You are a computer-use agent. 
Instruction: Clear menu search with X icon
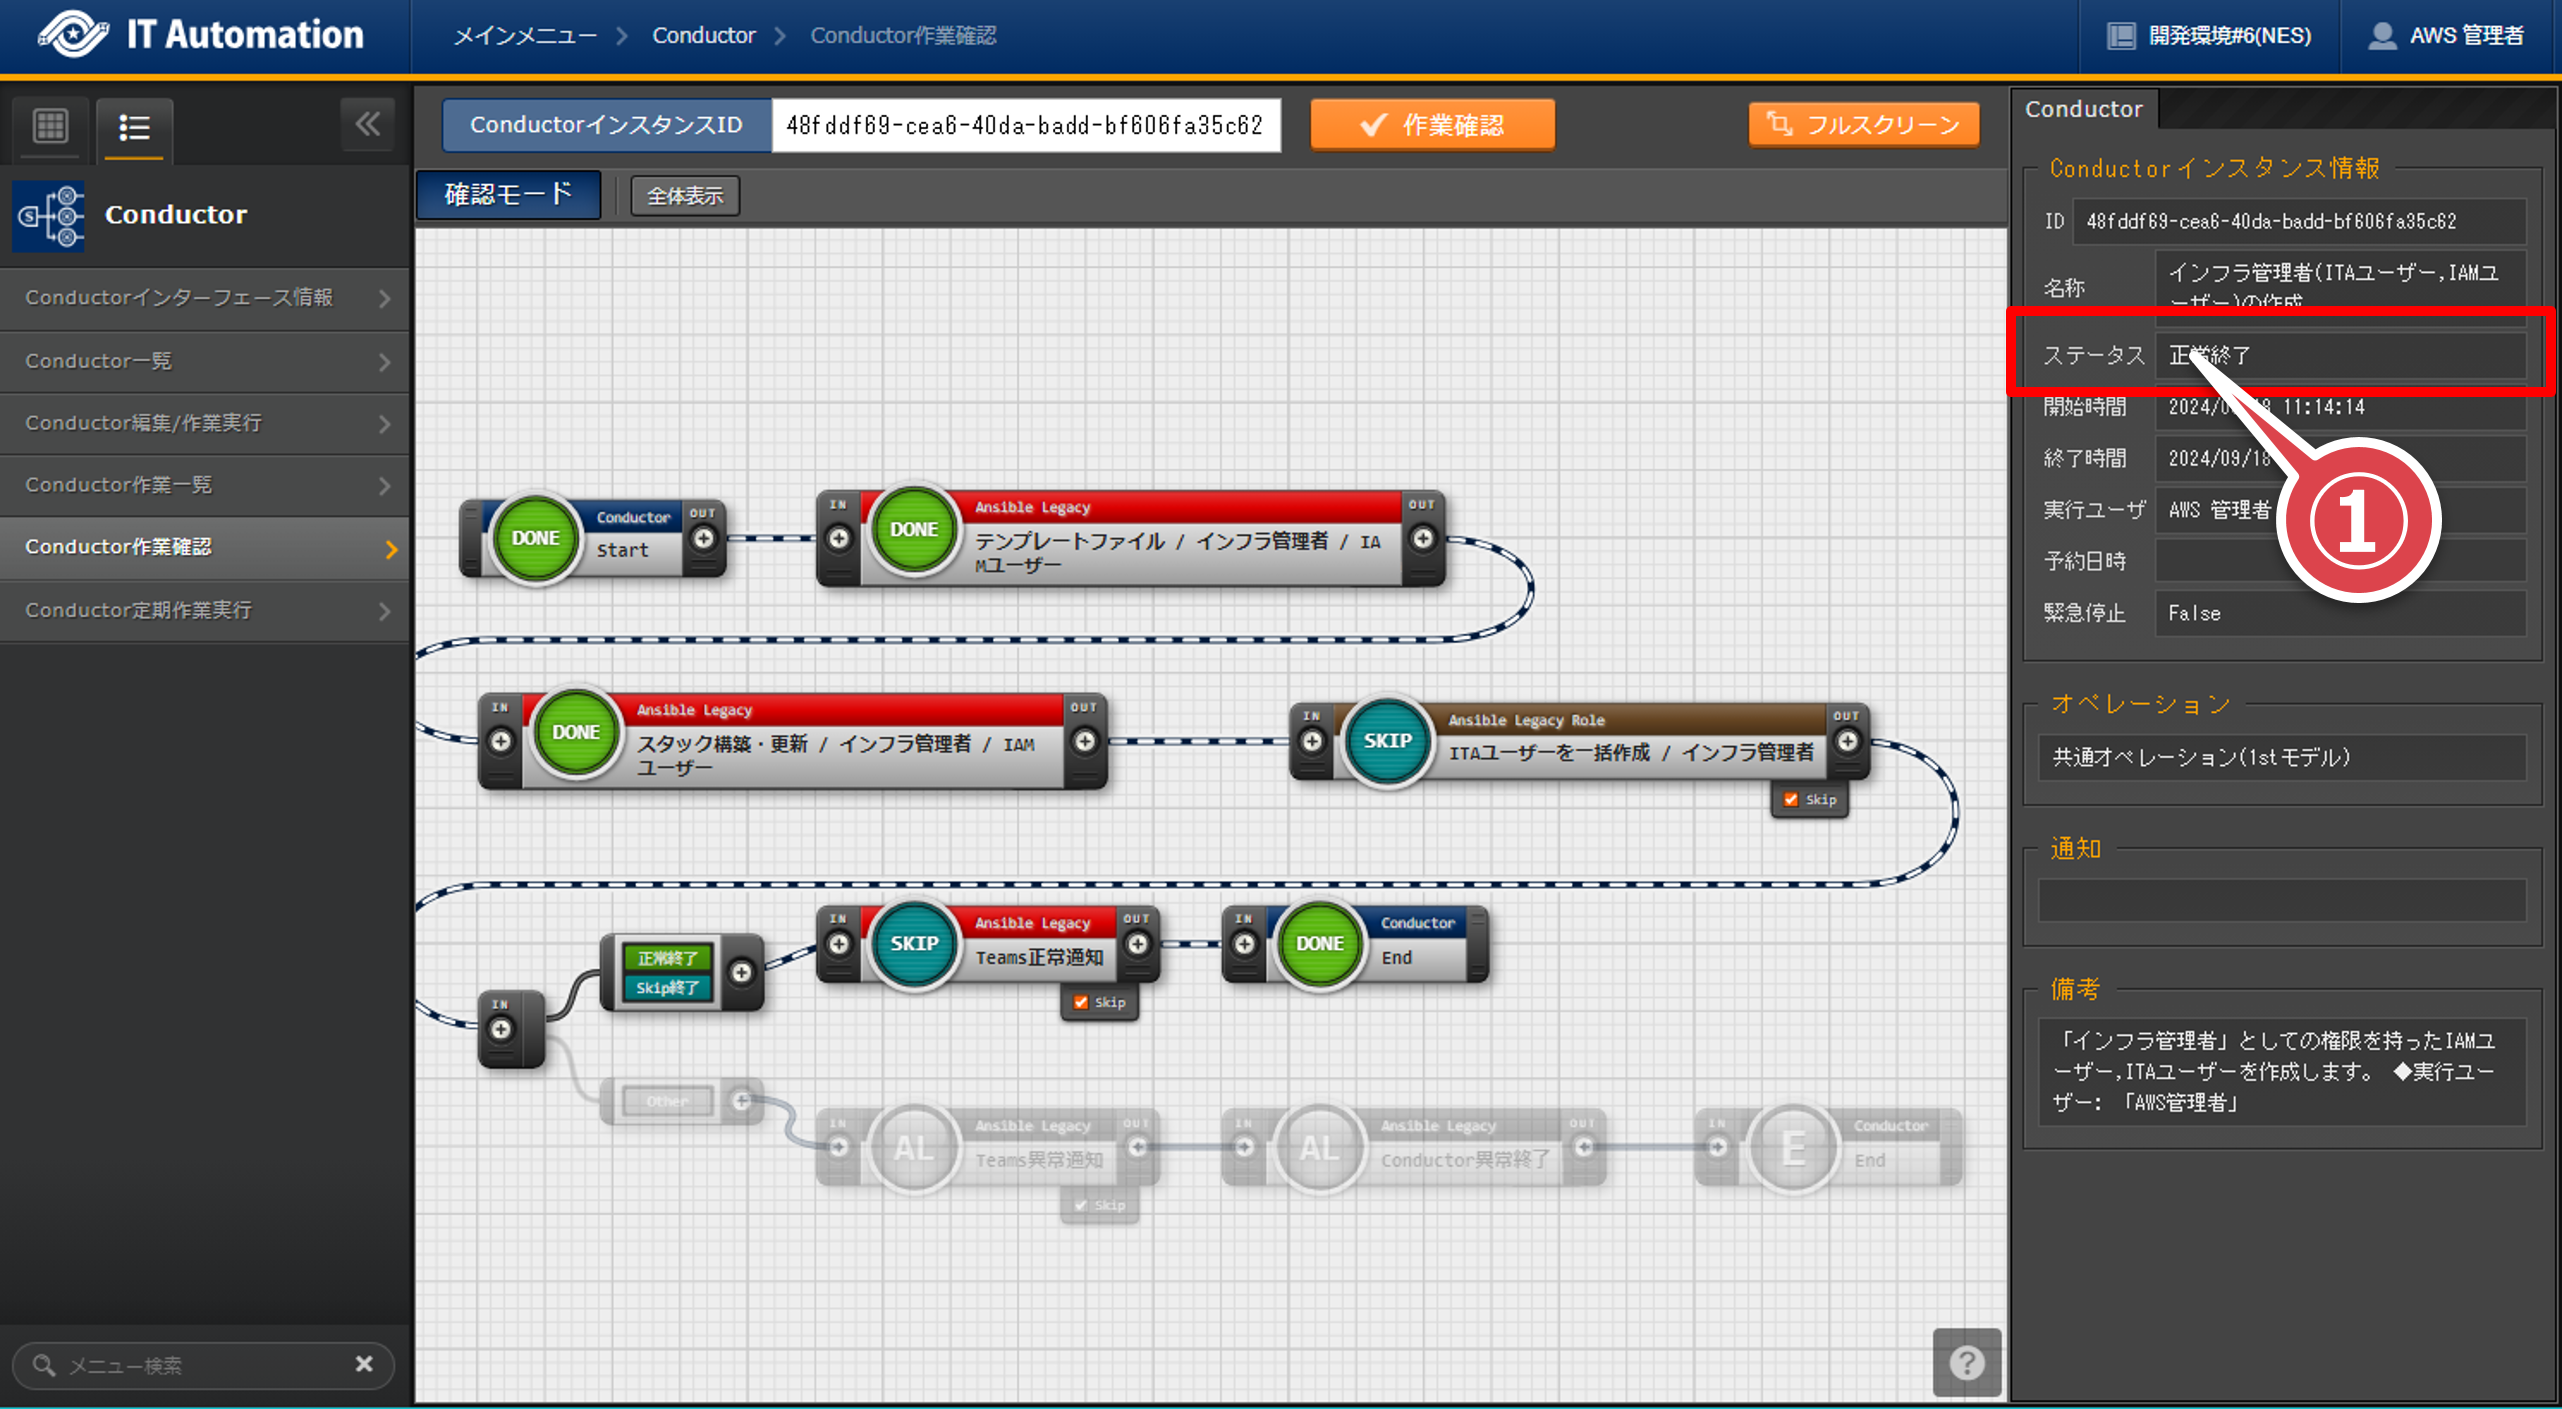(364, 1364)
